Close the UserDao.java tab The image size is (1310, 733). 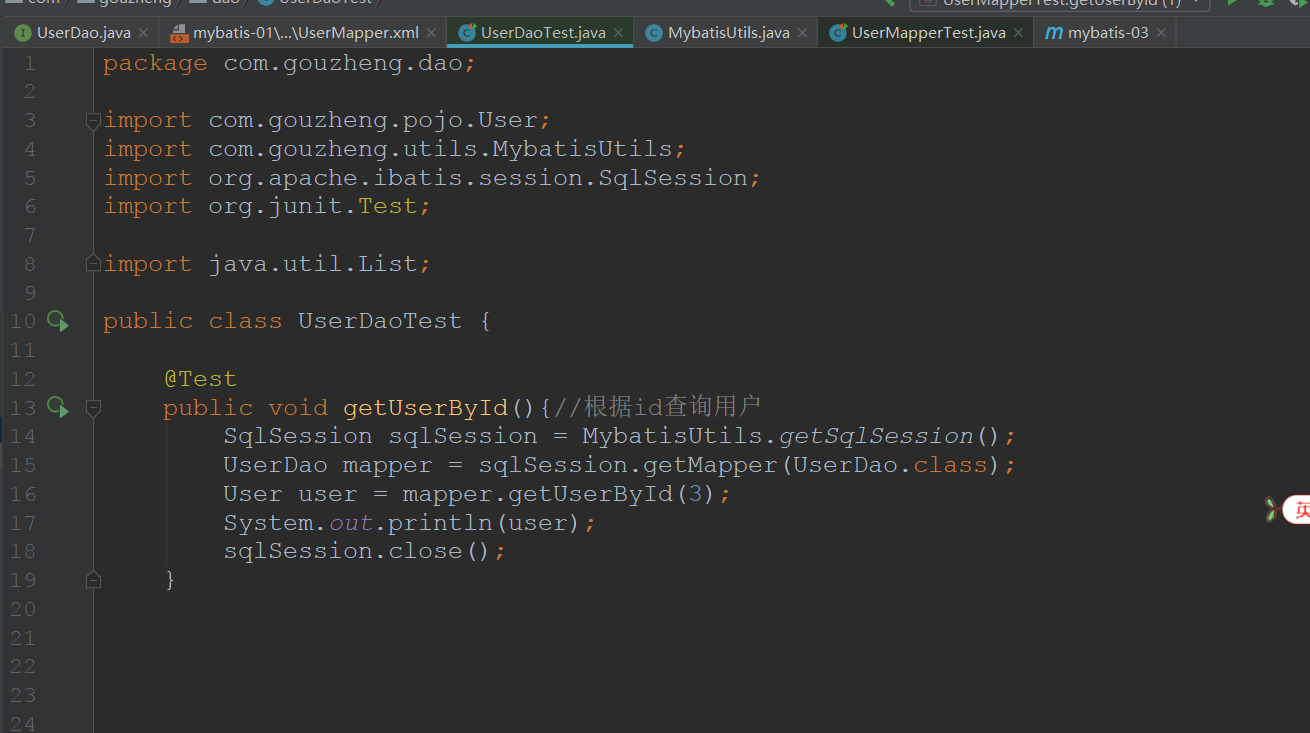point(143,33)
